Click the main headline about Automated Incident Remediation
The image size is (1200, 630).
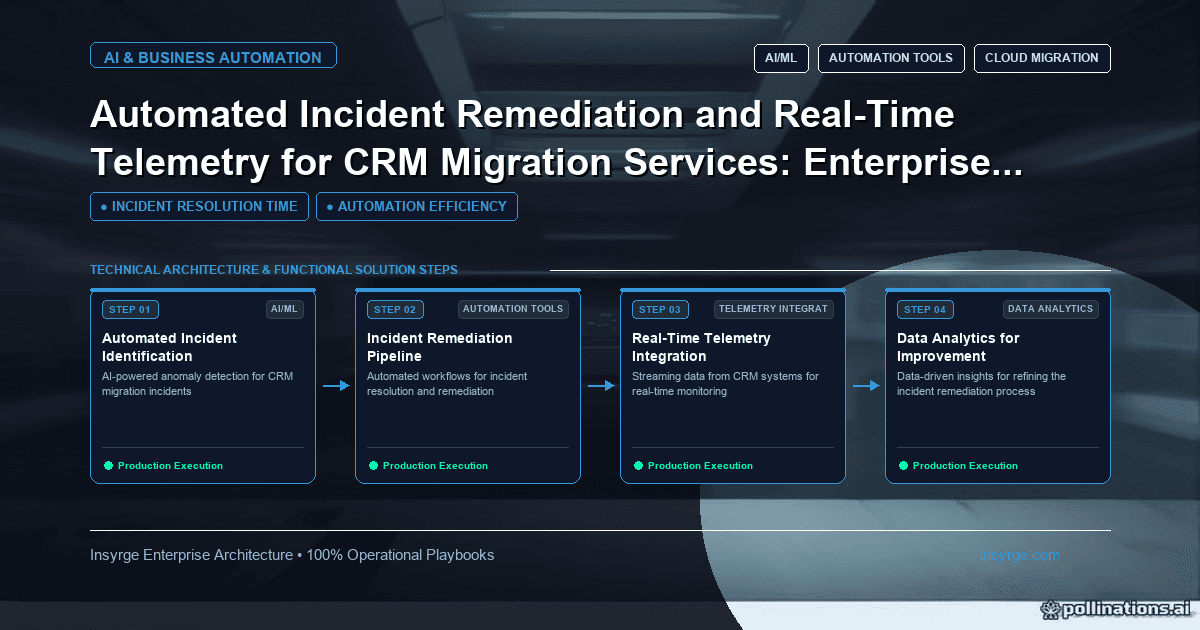point(556,139)
